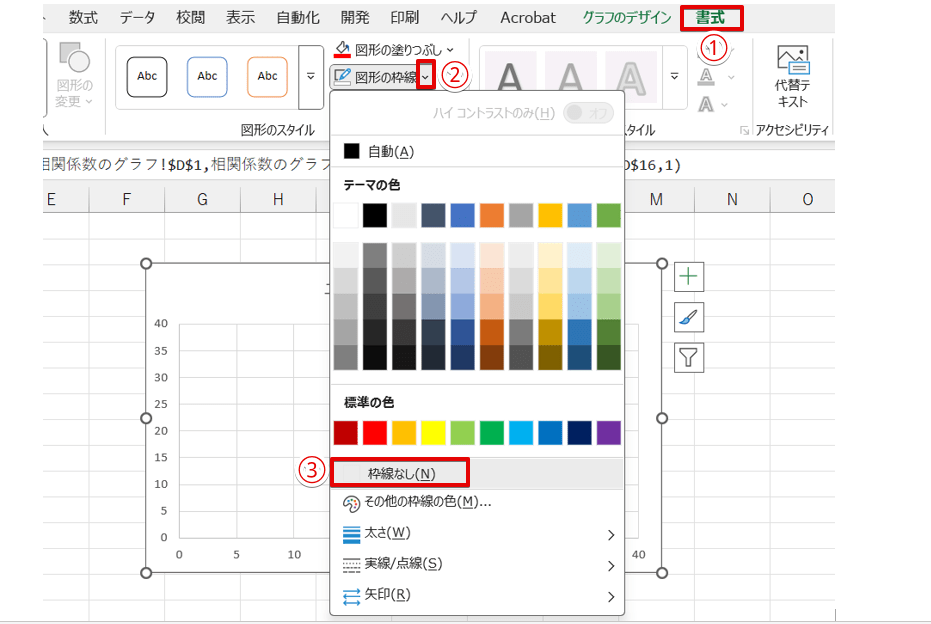Switch to the 書式 ribbon tab
The height and width of the screenshot is (624, 931).
click(x=711, y=17)
